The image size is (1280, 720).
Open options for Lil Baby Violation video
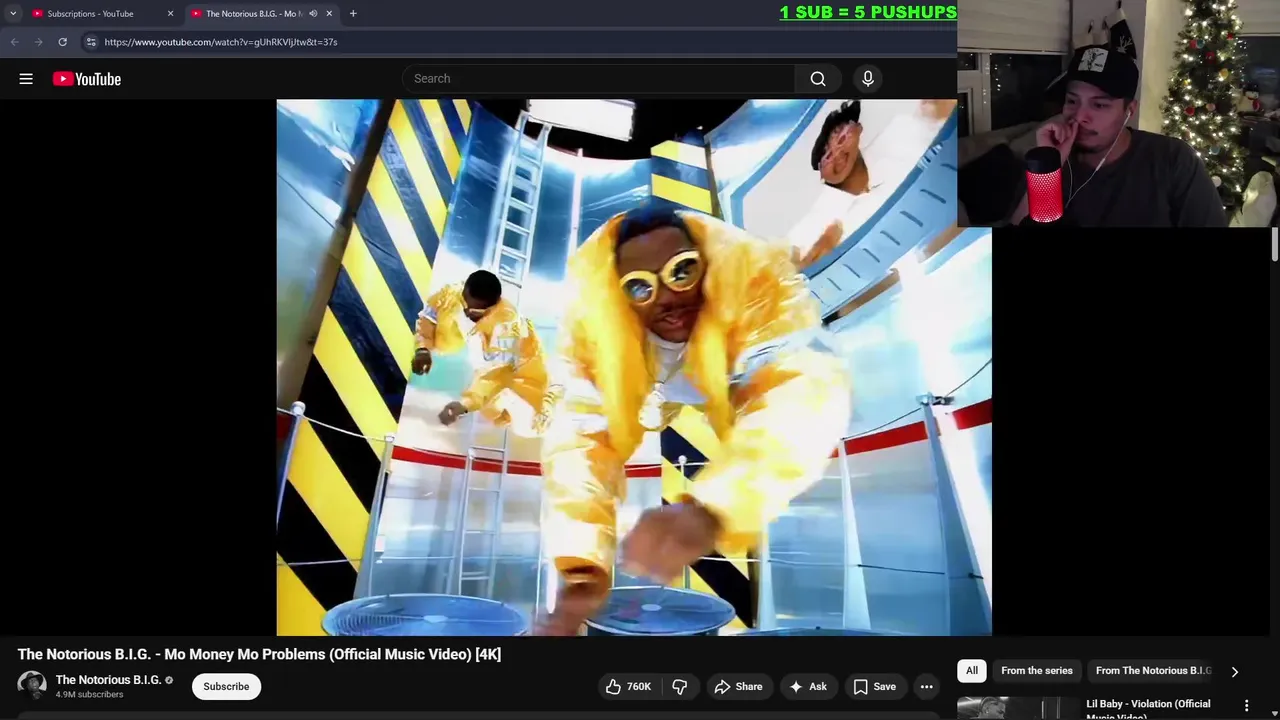pos(1246,706)
